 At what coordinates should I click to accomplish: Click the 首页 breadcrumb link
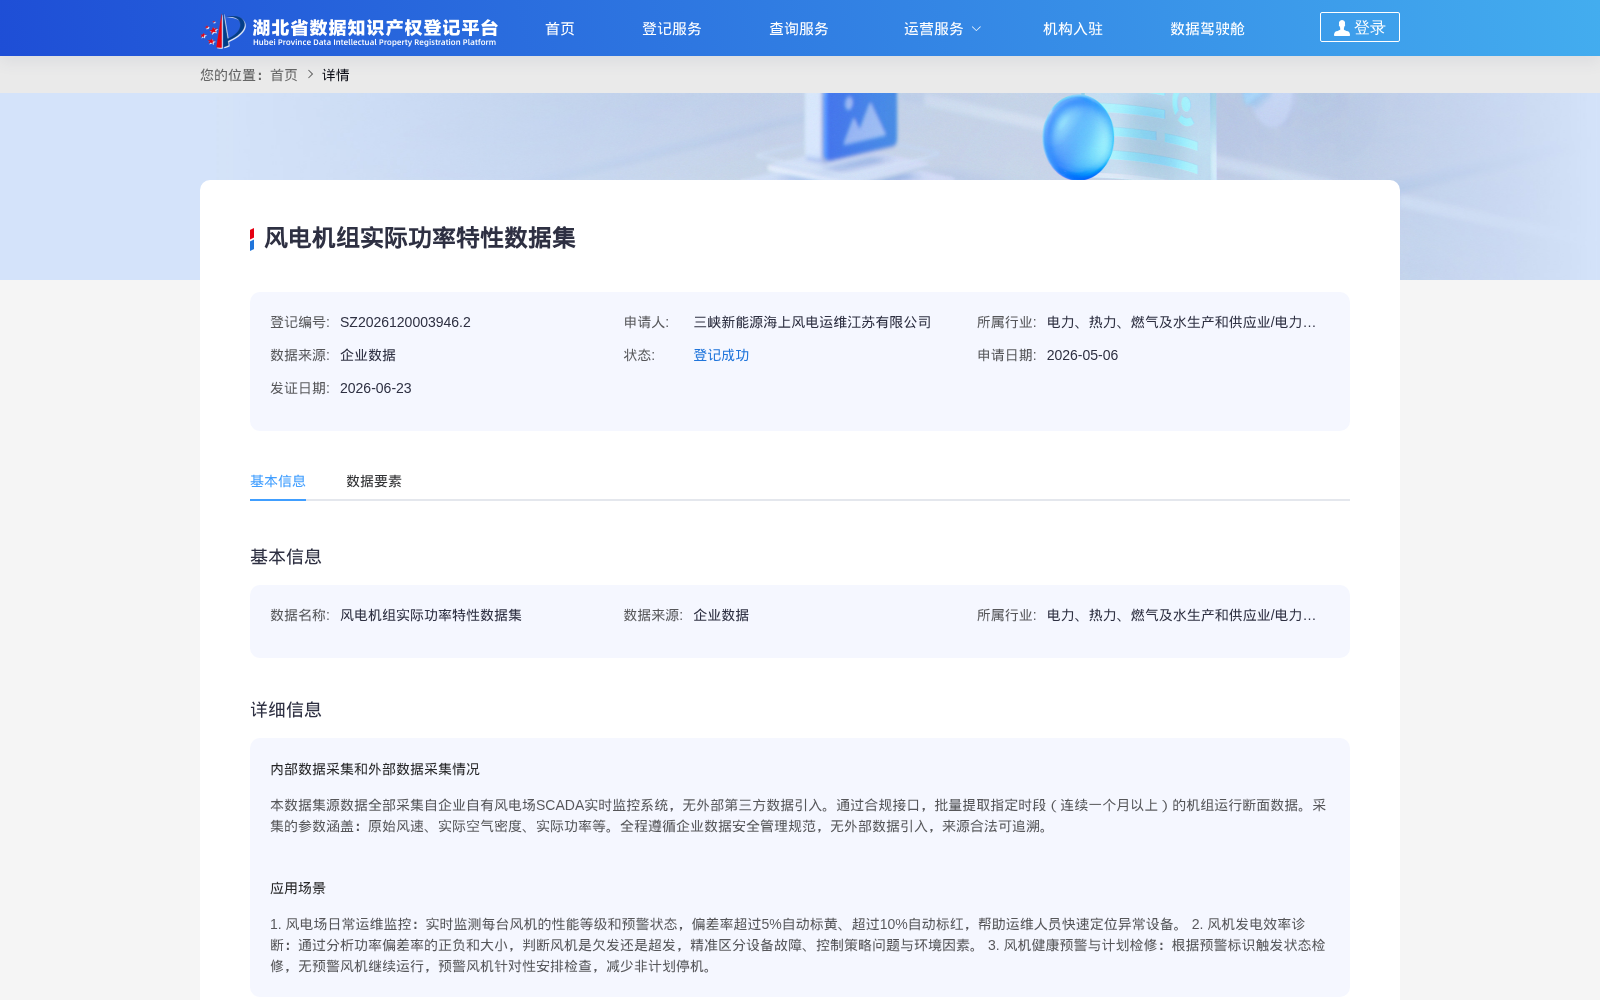coord(284,75)
